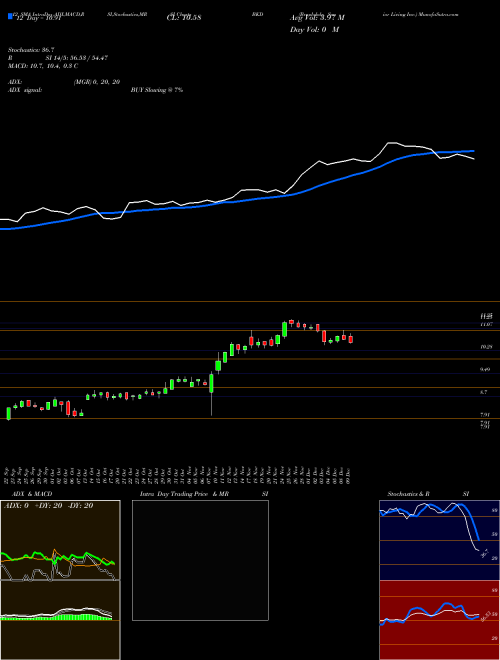
Task: Click the Avg Vol: 3.97 M label
Action: [317, 18]
